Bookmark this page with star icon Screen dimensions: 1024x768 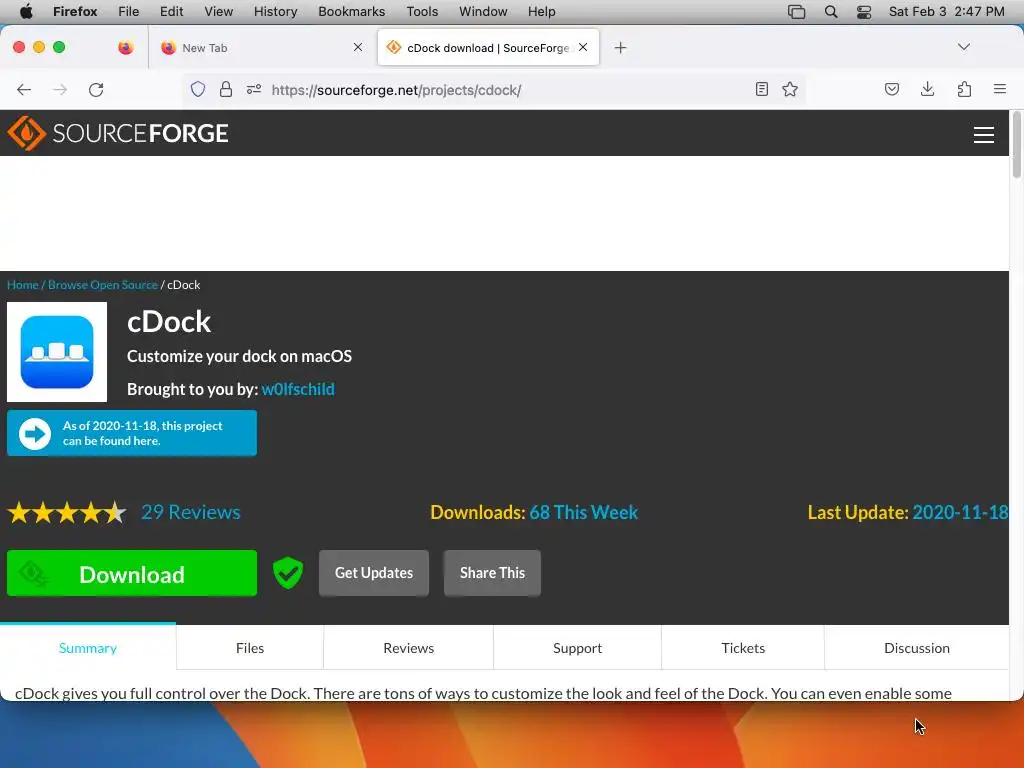[x=790, y=89]
